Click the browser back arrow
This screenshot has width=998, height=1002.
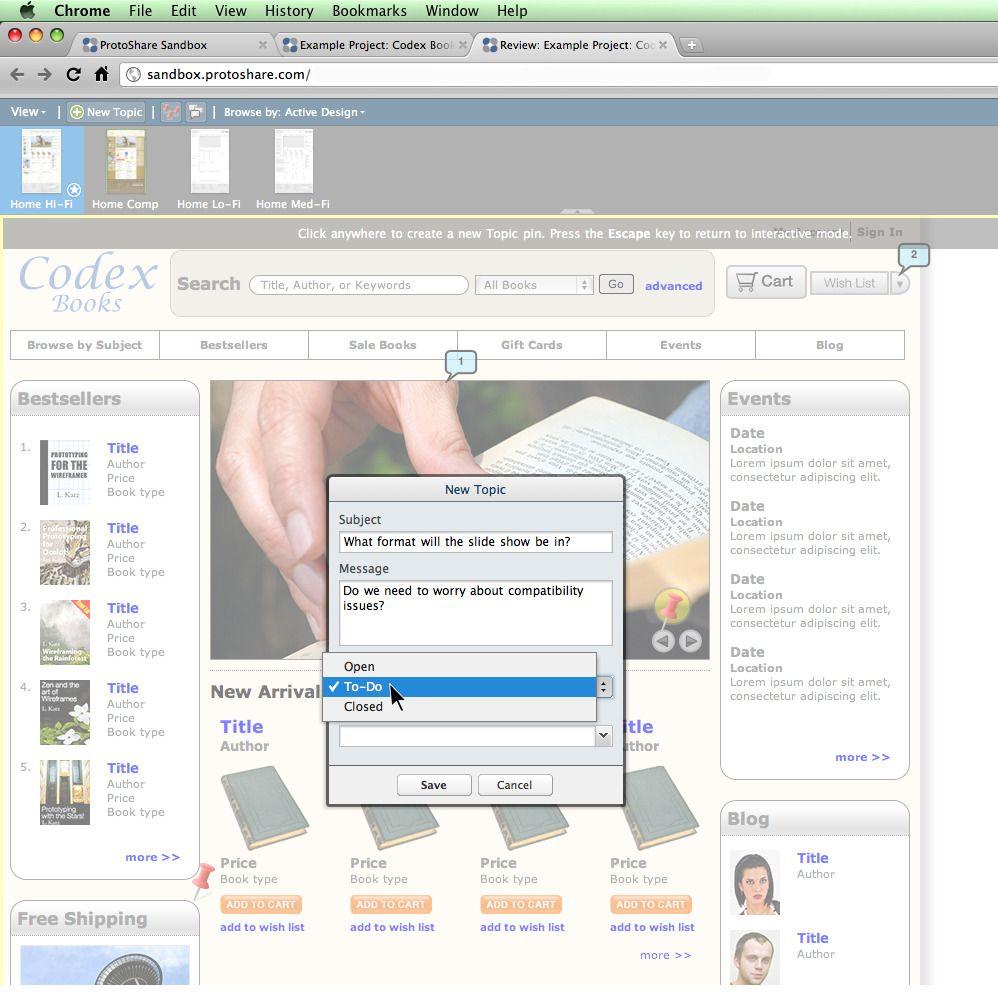click(17, 74)
